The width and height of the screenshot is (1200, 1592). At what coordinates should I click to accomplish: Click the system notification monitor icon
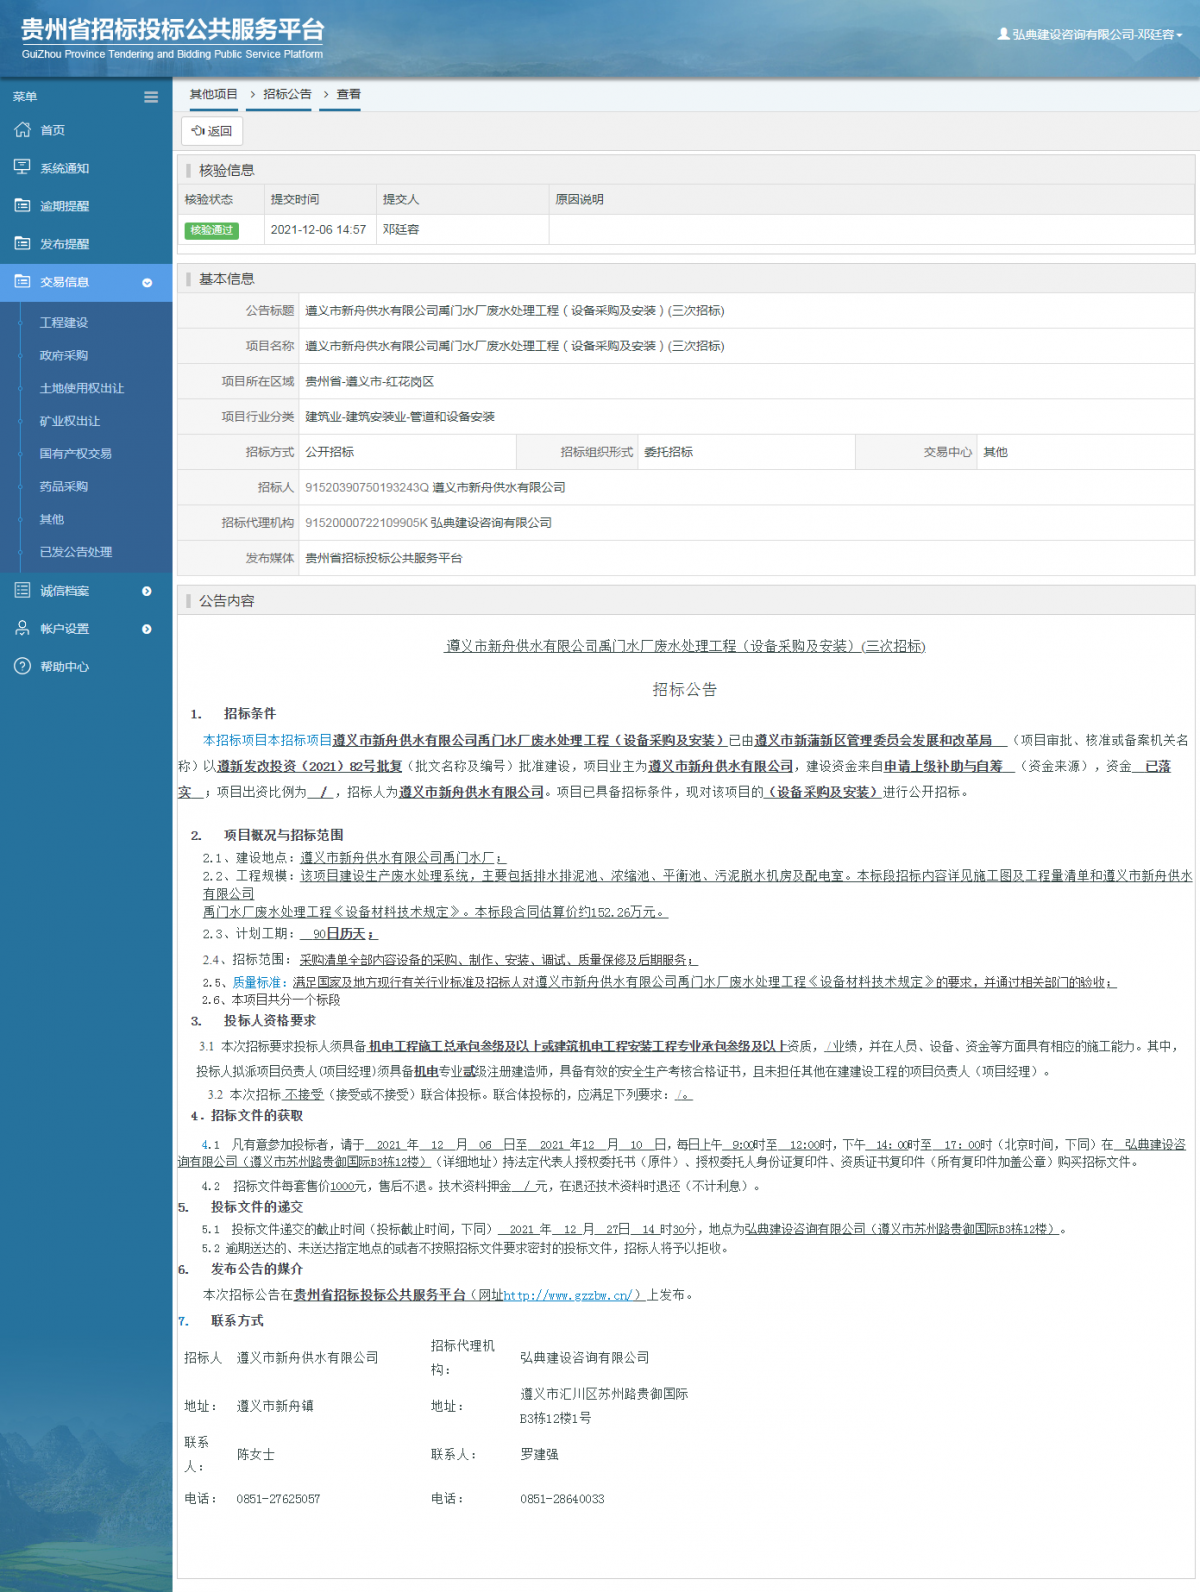pos(22,167)
